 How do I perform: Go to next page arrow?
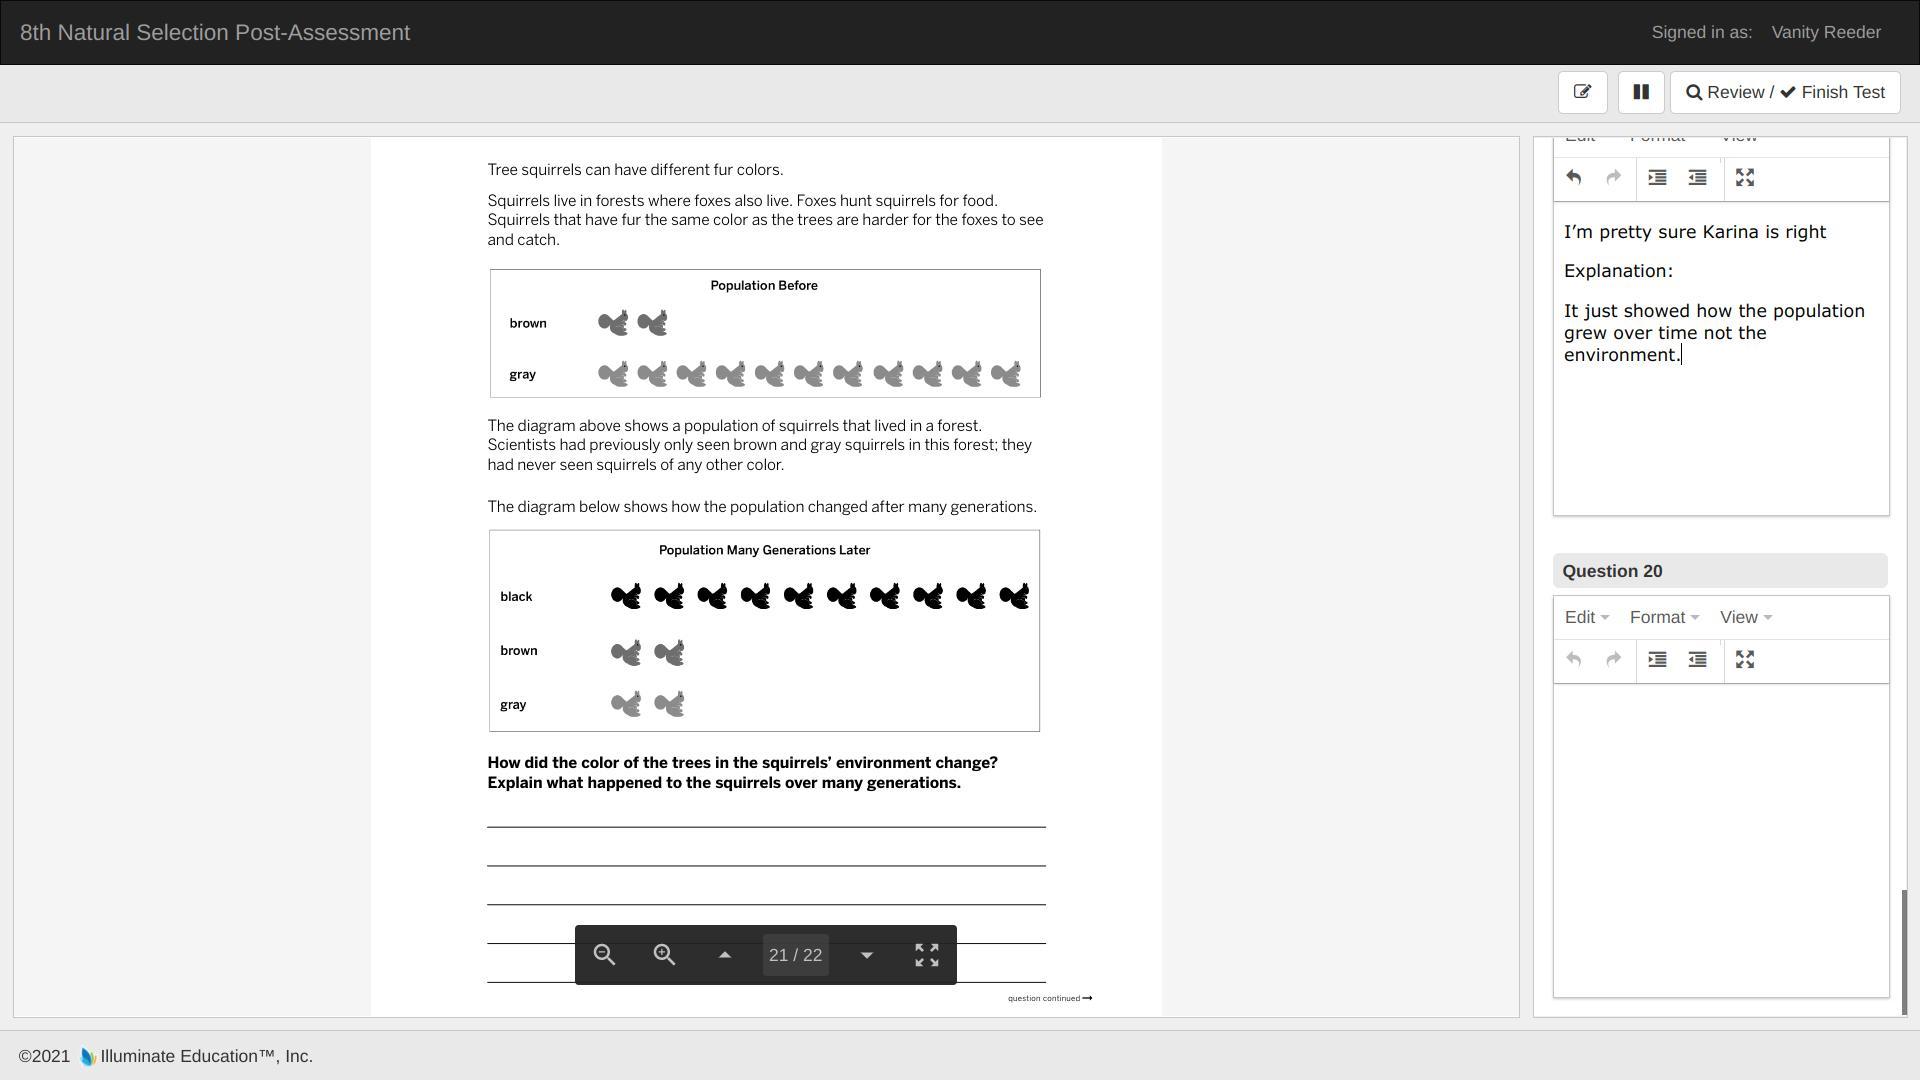point(867,955)
